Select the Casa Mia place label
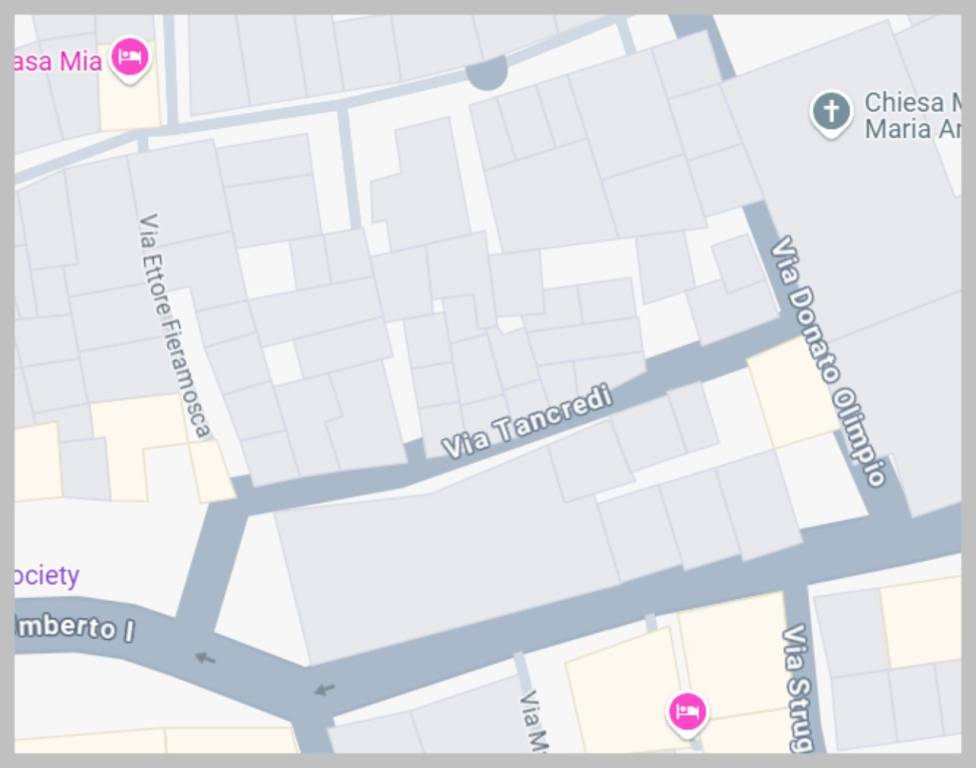The image size is (976, 768). click(59, 62)
